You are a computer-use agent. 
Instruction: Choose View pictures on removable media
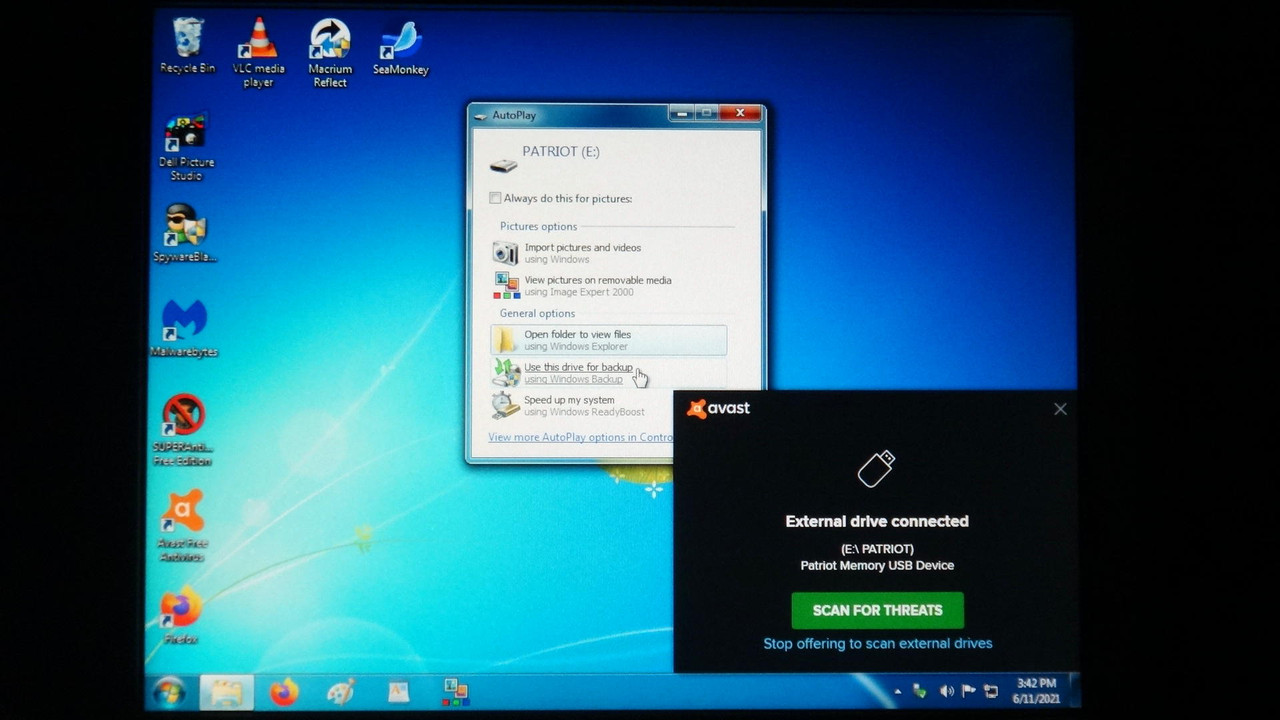(609, 286)
